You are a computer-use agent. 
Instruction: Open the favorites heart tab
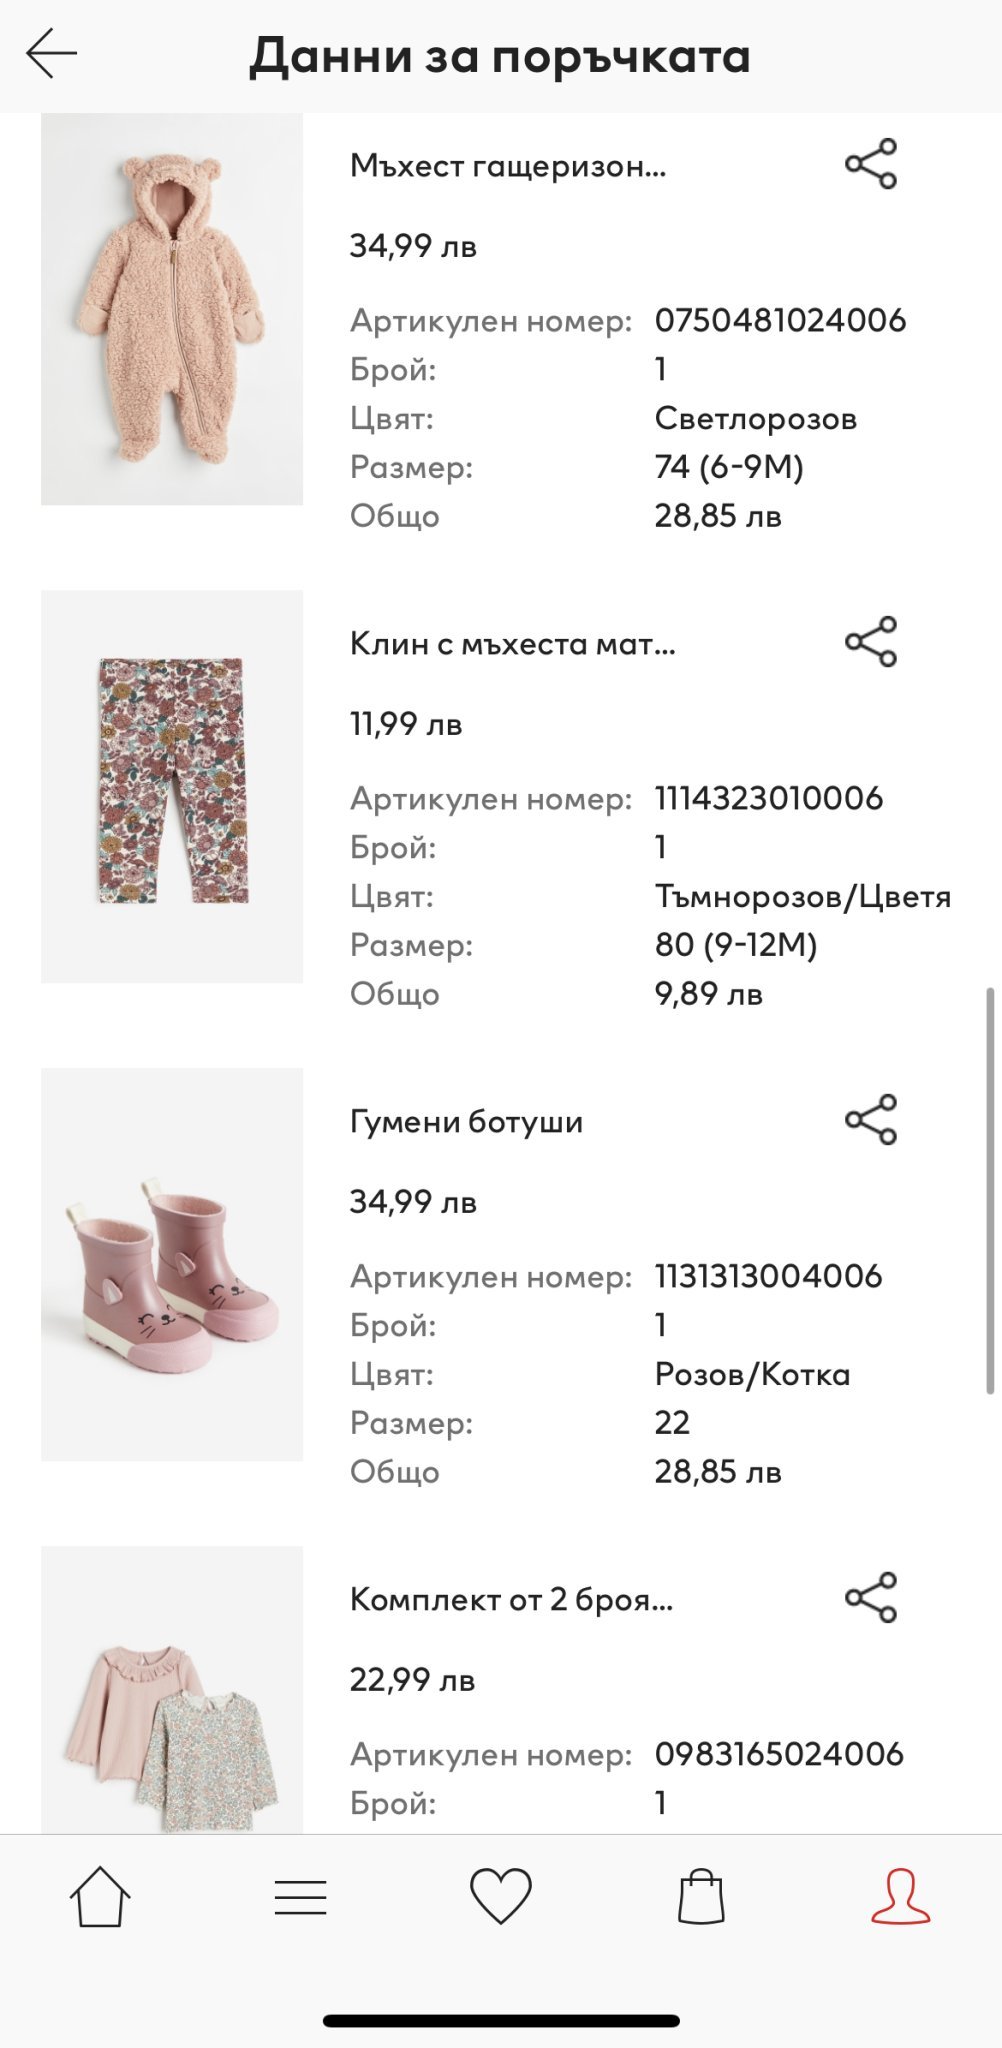point(500,1897)
